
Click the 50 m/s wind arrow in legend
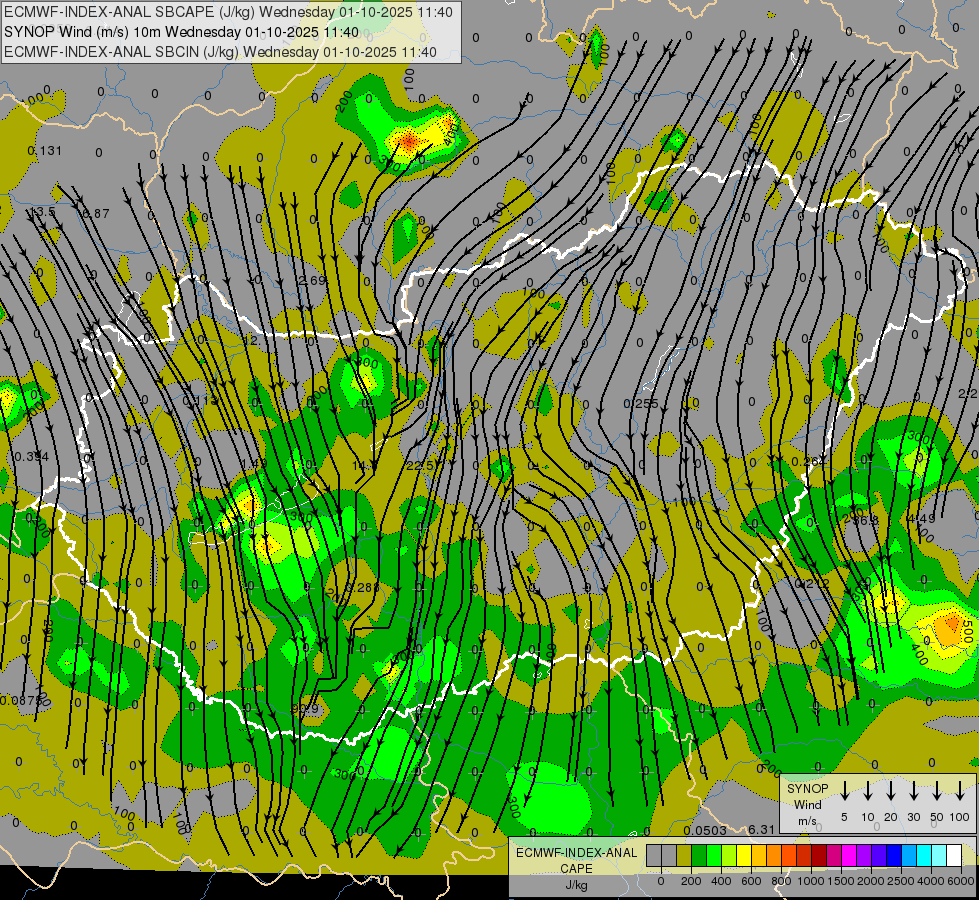tap(937, 791)
